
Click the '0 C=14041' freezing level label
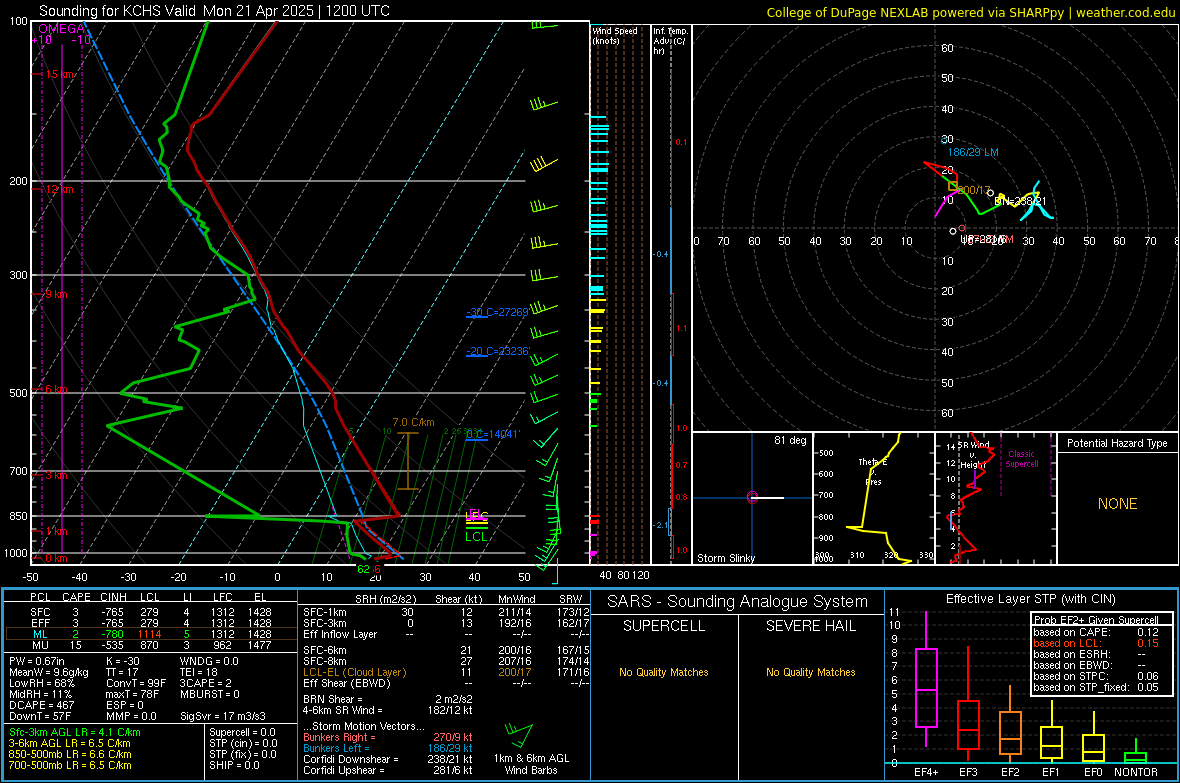tap(492, 434)
